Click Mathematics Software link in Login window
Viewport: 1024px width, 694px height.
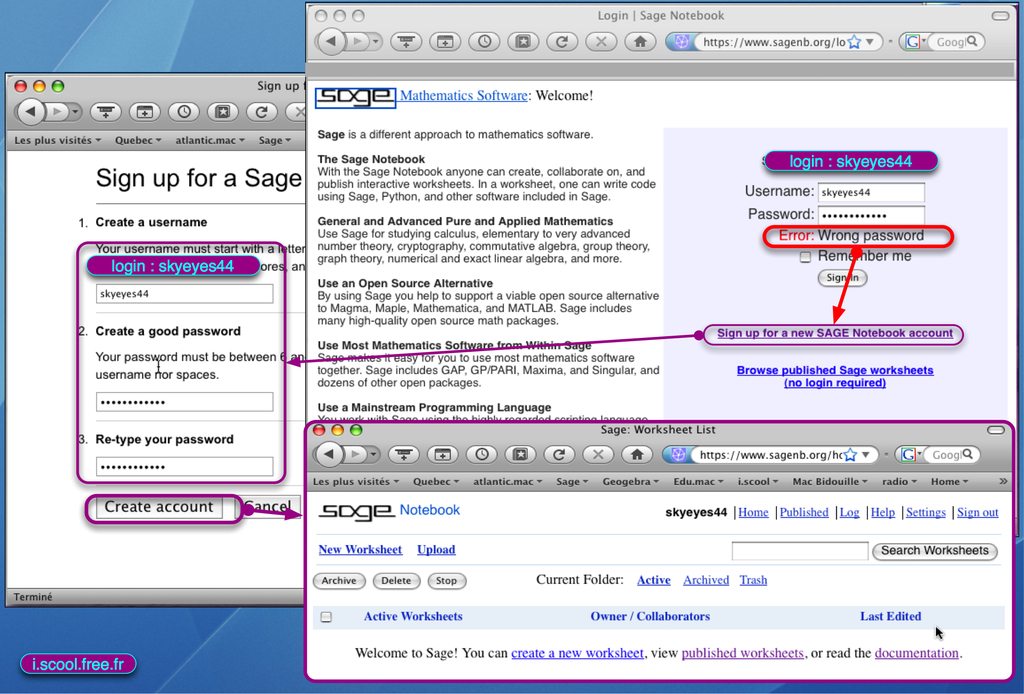(x=464, y=95)
